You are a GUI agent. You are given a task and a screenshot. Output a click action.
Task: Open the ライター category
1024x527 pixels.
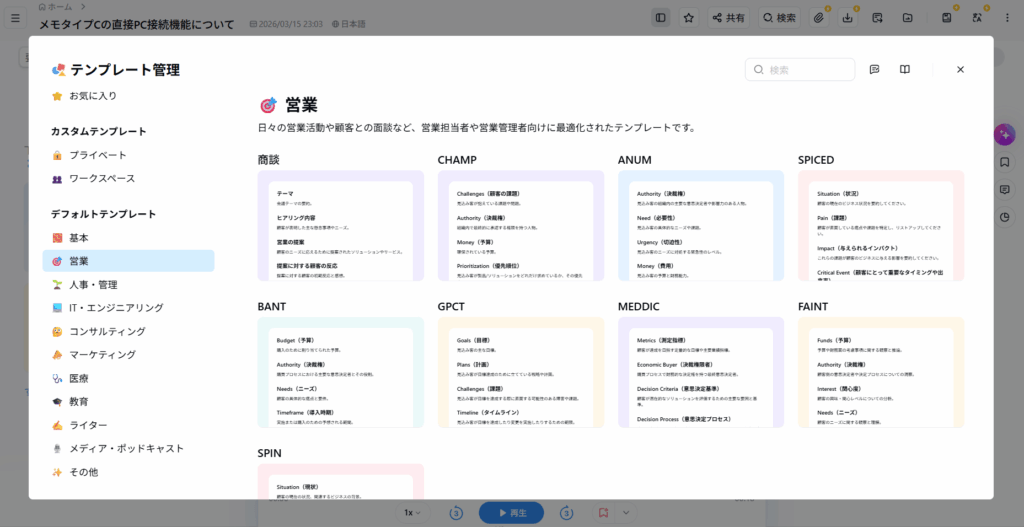point(129,426)
